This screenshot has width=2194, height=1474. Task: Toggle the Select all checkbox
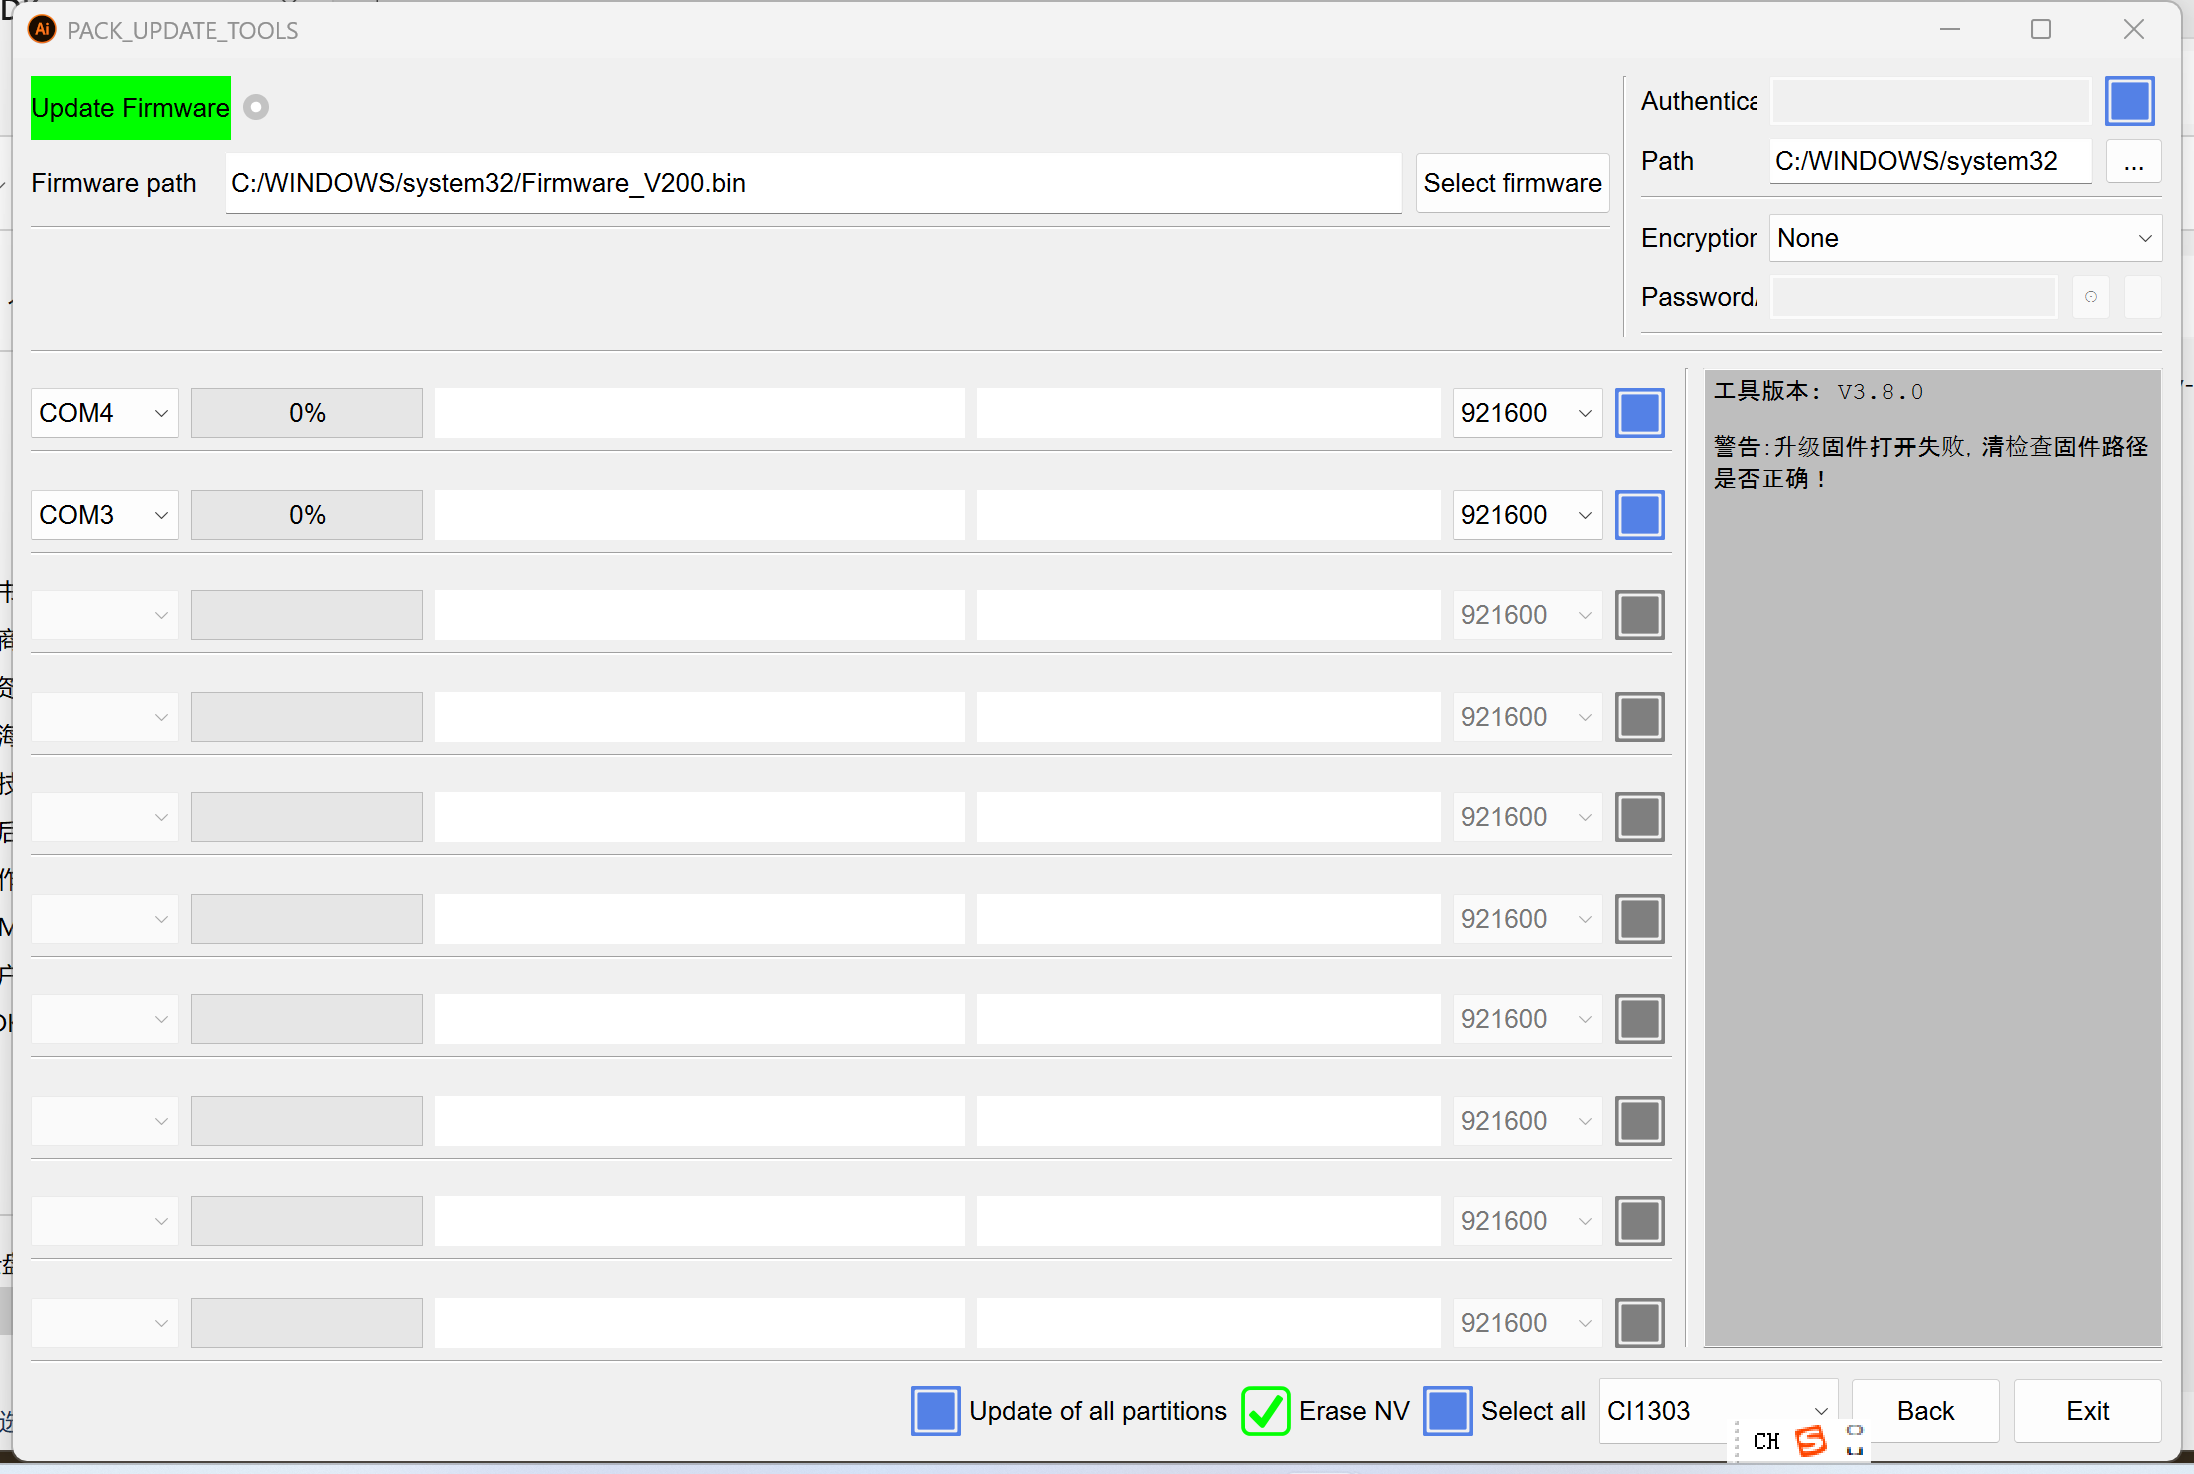point(1447,1411)
